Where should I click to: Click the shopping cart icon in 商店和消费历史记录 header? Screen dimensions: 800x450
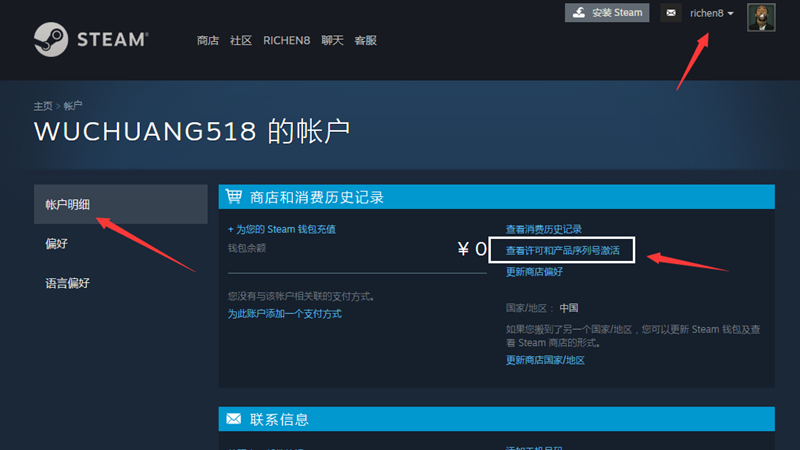tap(234, 197)
